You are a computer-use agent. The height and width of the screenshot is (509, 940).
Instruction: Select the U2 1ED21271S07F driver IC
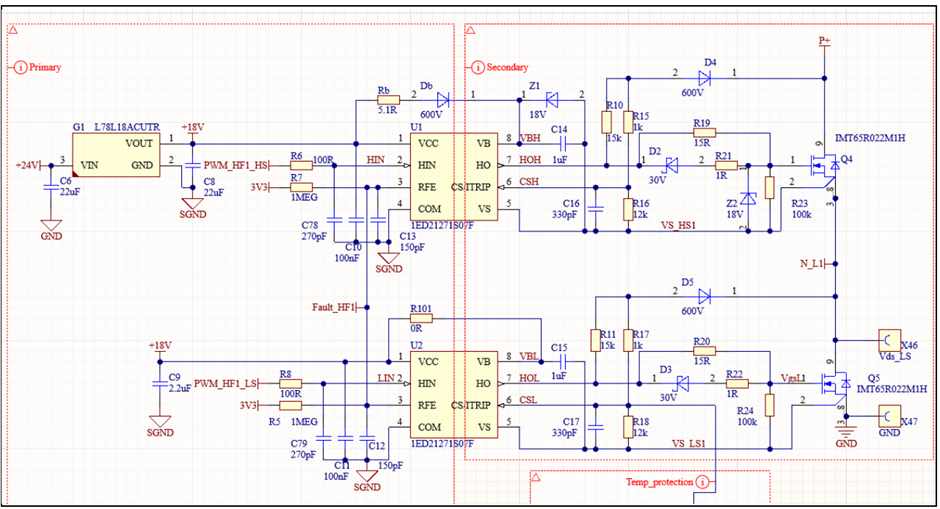click(x=453, y=394)
